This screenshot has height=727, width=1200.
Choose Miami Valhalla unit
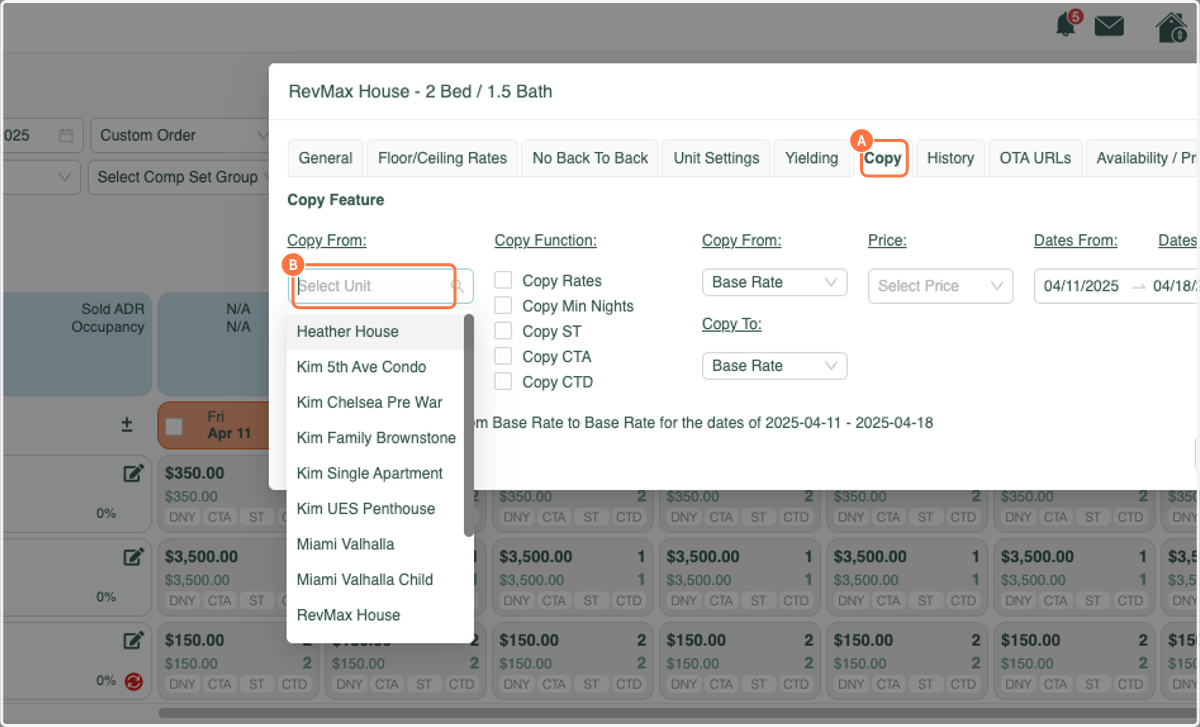click(x=375, y=544)
